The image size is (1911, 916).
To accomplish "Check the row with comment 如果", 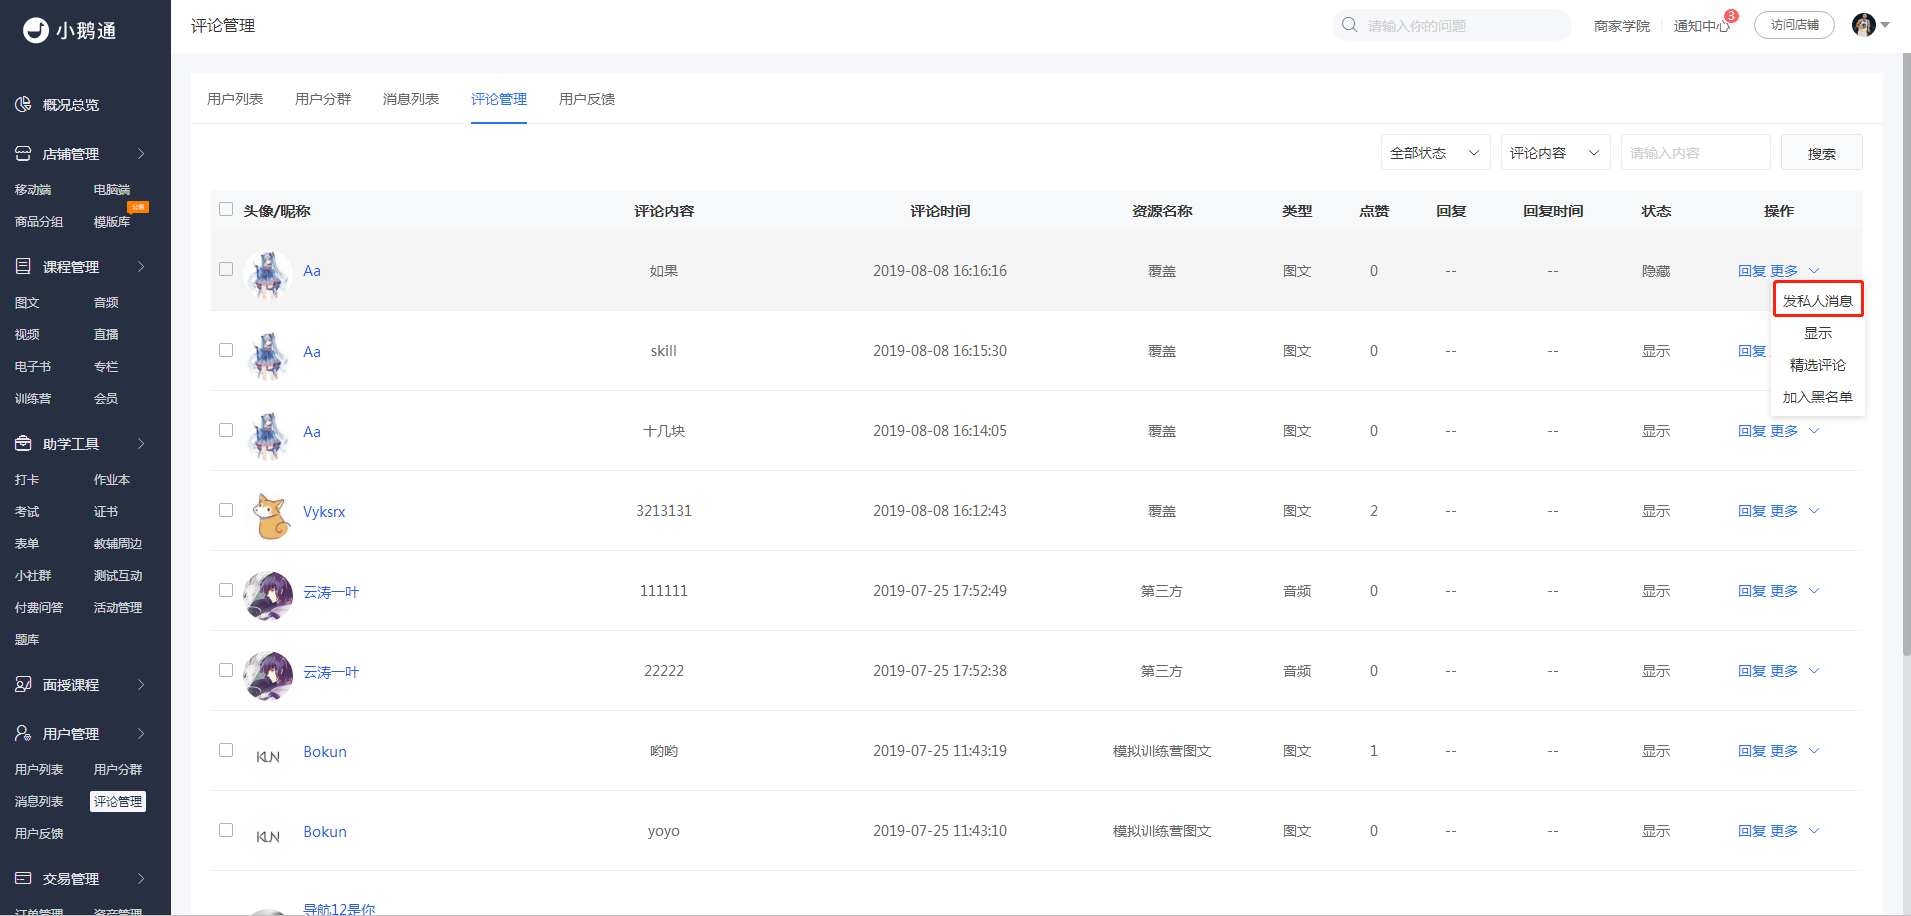I will (226, 269).
